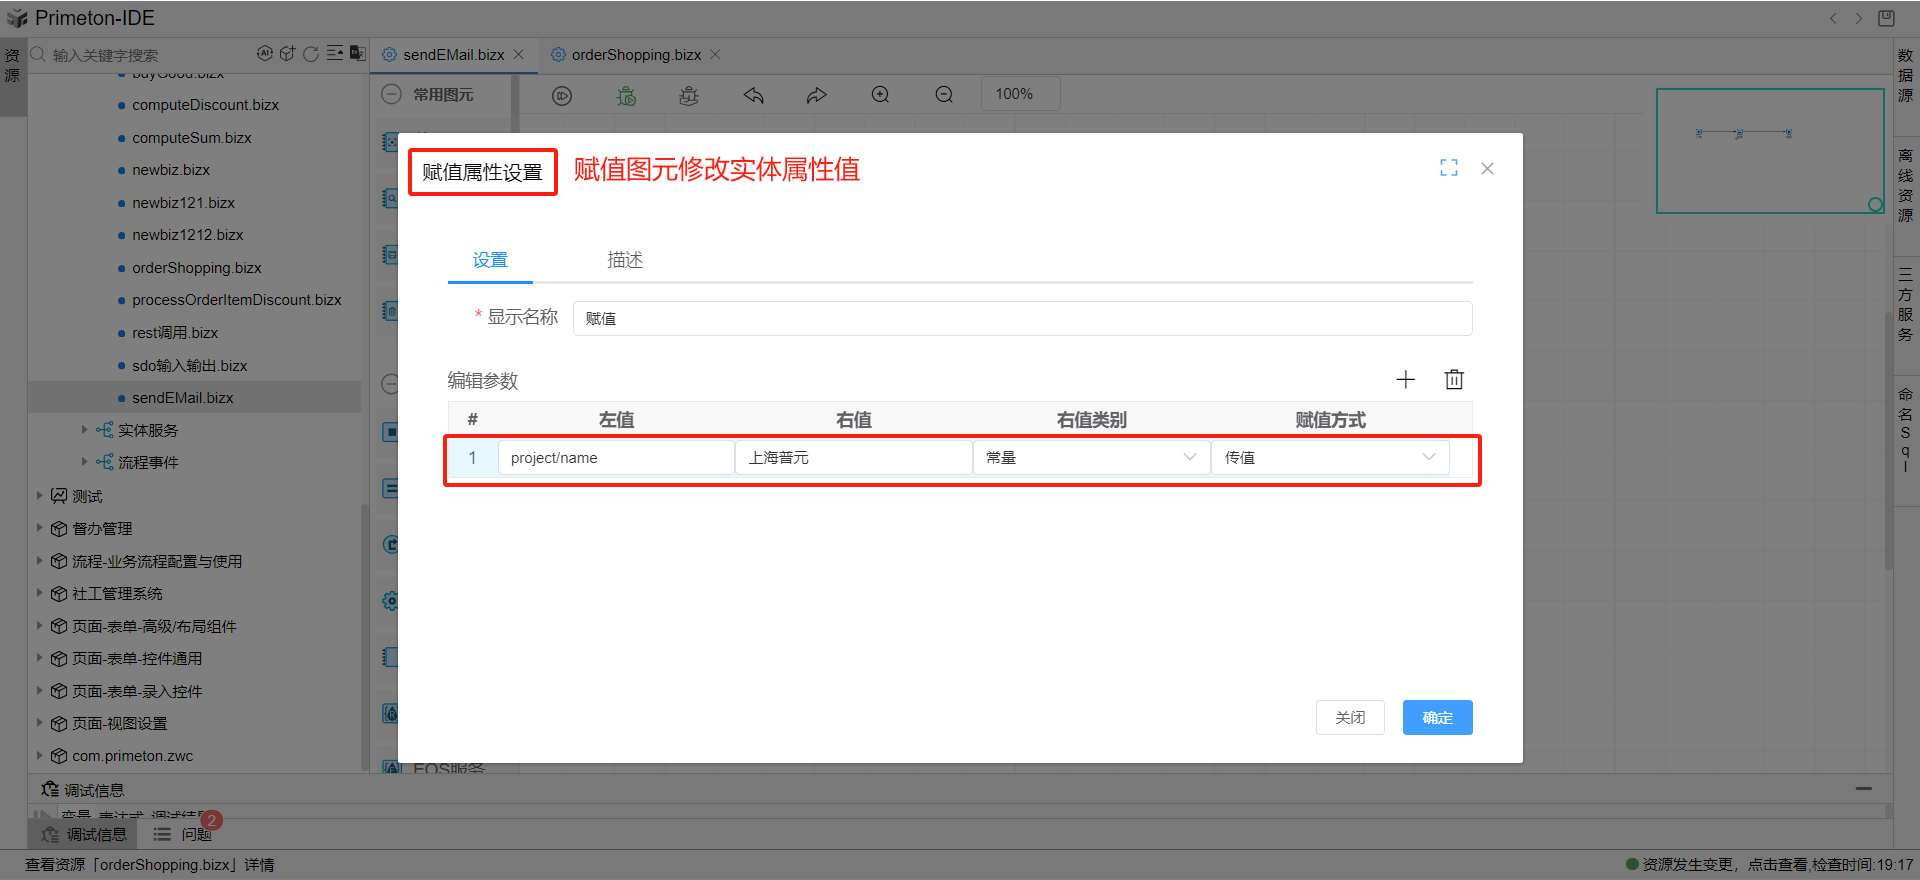Click the plus icon to add parameter
Screen dimensions: 1920x880
[1405, 379]
